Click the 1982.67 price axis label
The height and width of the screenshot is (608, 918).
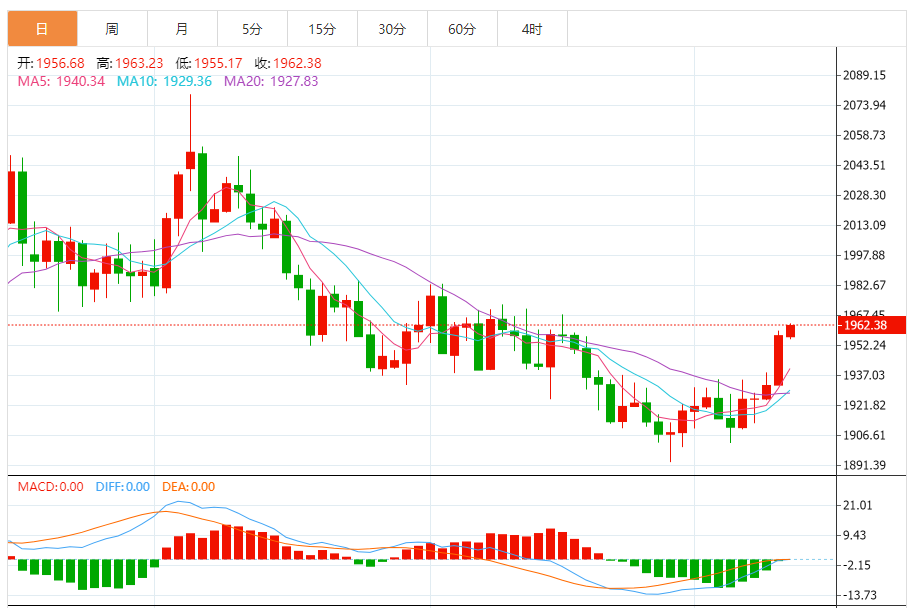point(864,285)
